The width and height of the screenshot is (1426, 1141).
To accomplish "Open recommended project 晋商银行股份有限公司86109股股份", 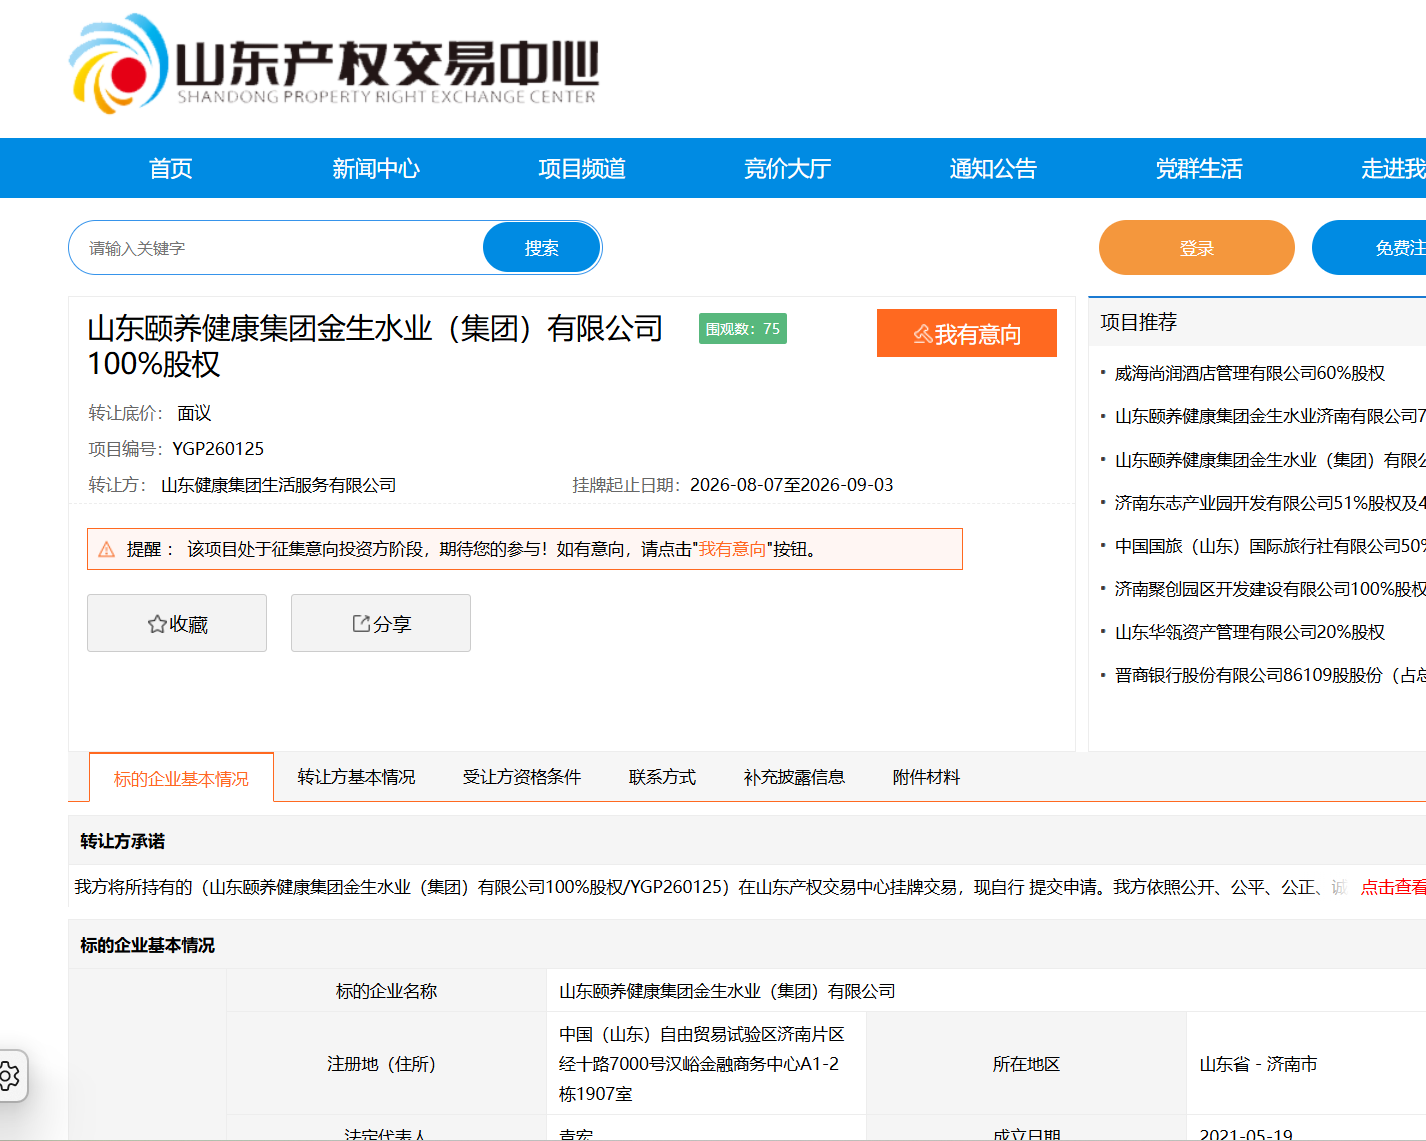I will [1270, 675].
